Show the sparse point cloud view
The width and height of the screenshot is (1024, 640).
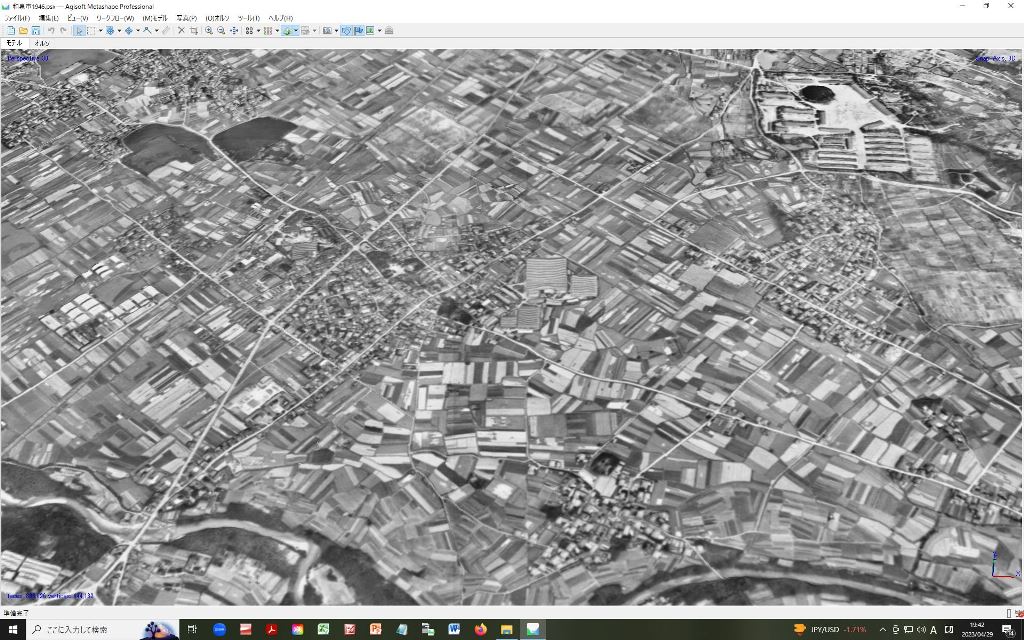point(249,31)
